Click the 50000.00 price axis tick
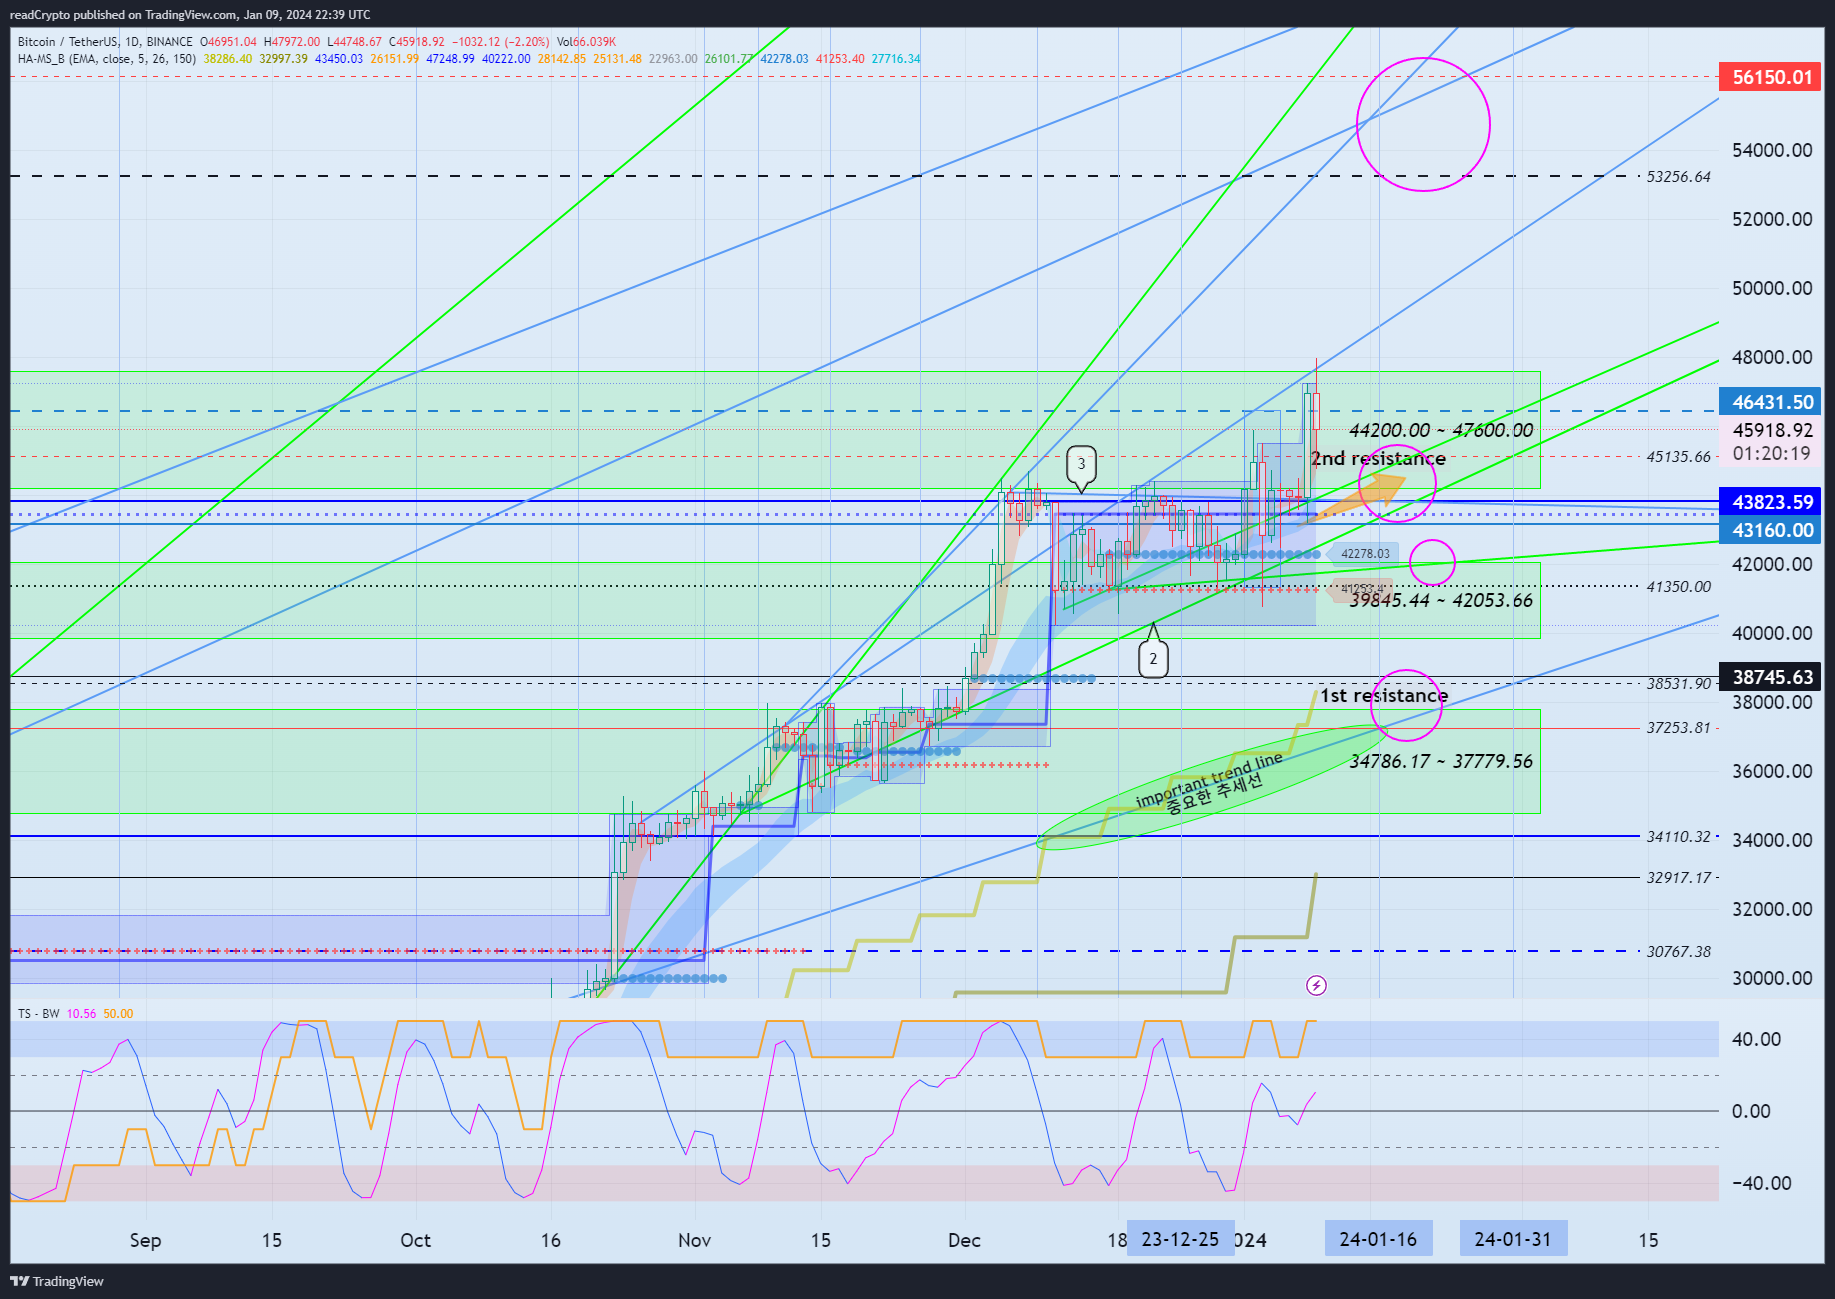This screenshot has height=1299, width=1835. coord(1772,288)
